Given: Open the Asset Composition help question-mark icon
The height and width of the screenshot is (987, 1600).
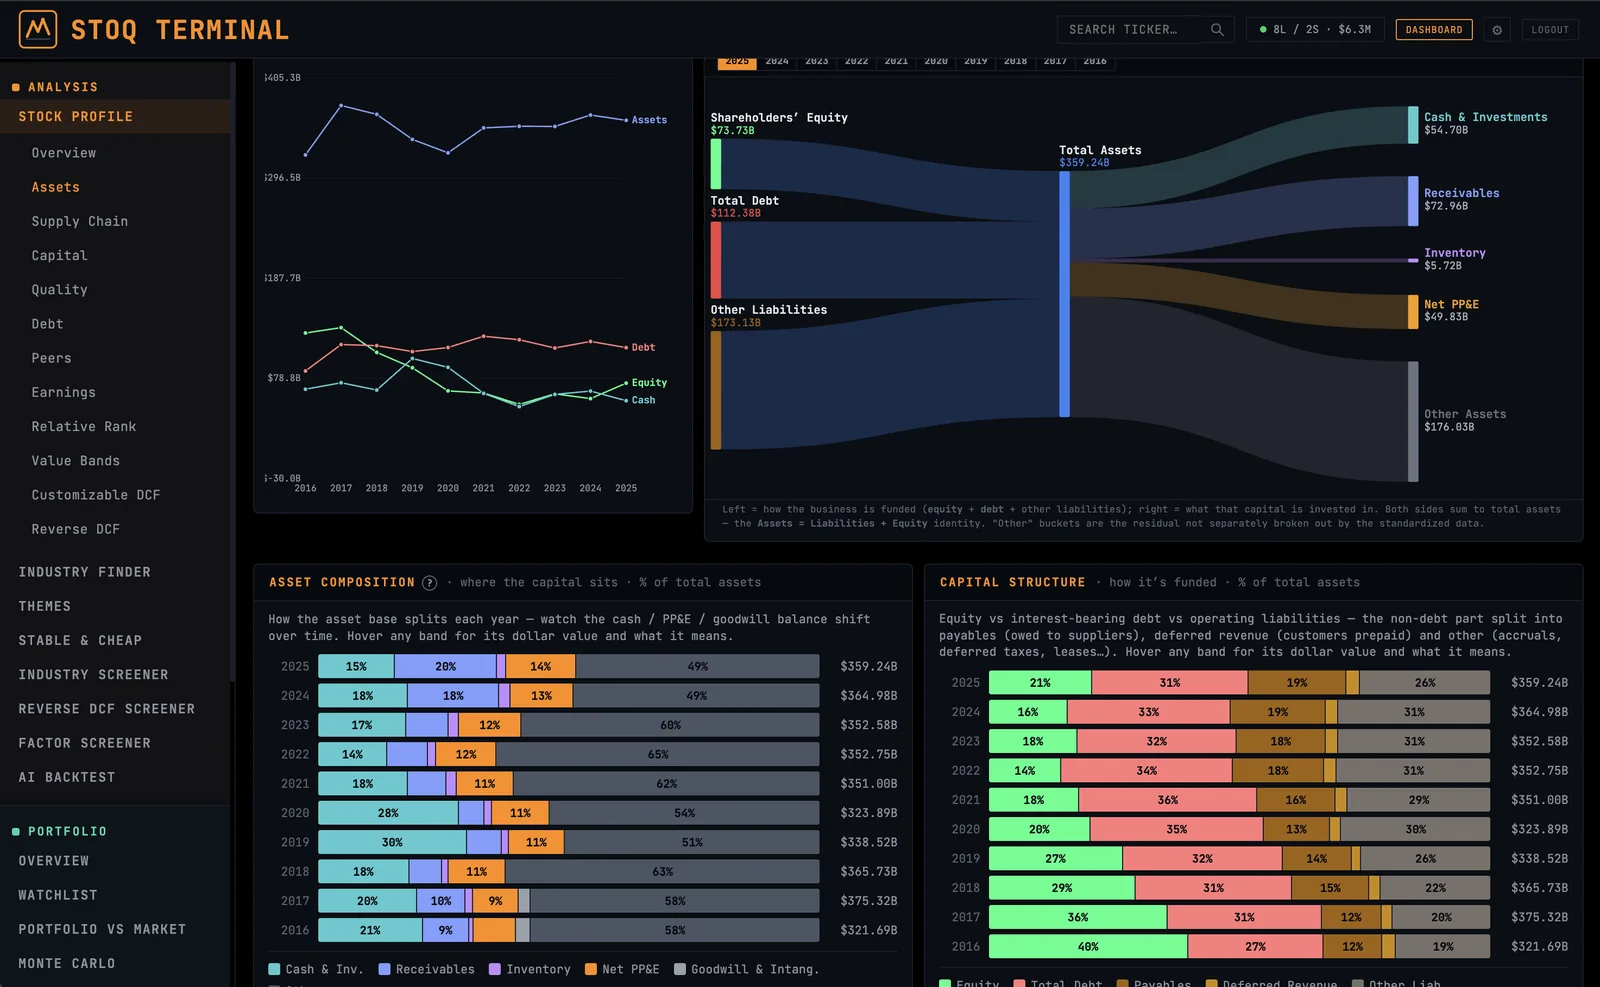Looking at the screenshot, I should (x=429, y=583).
